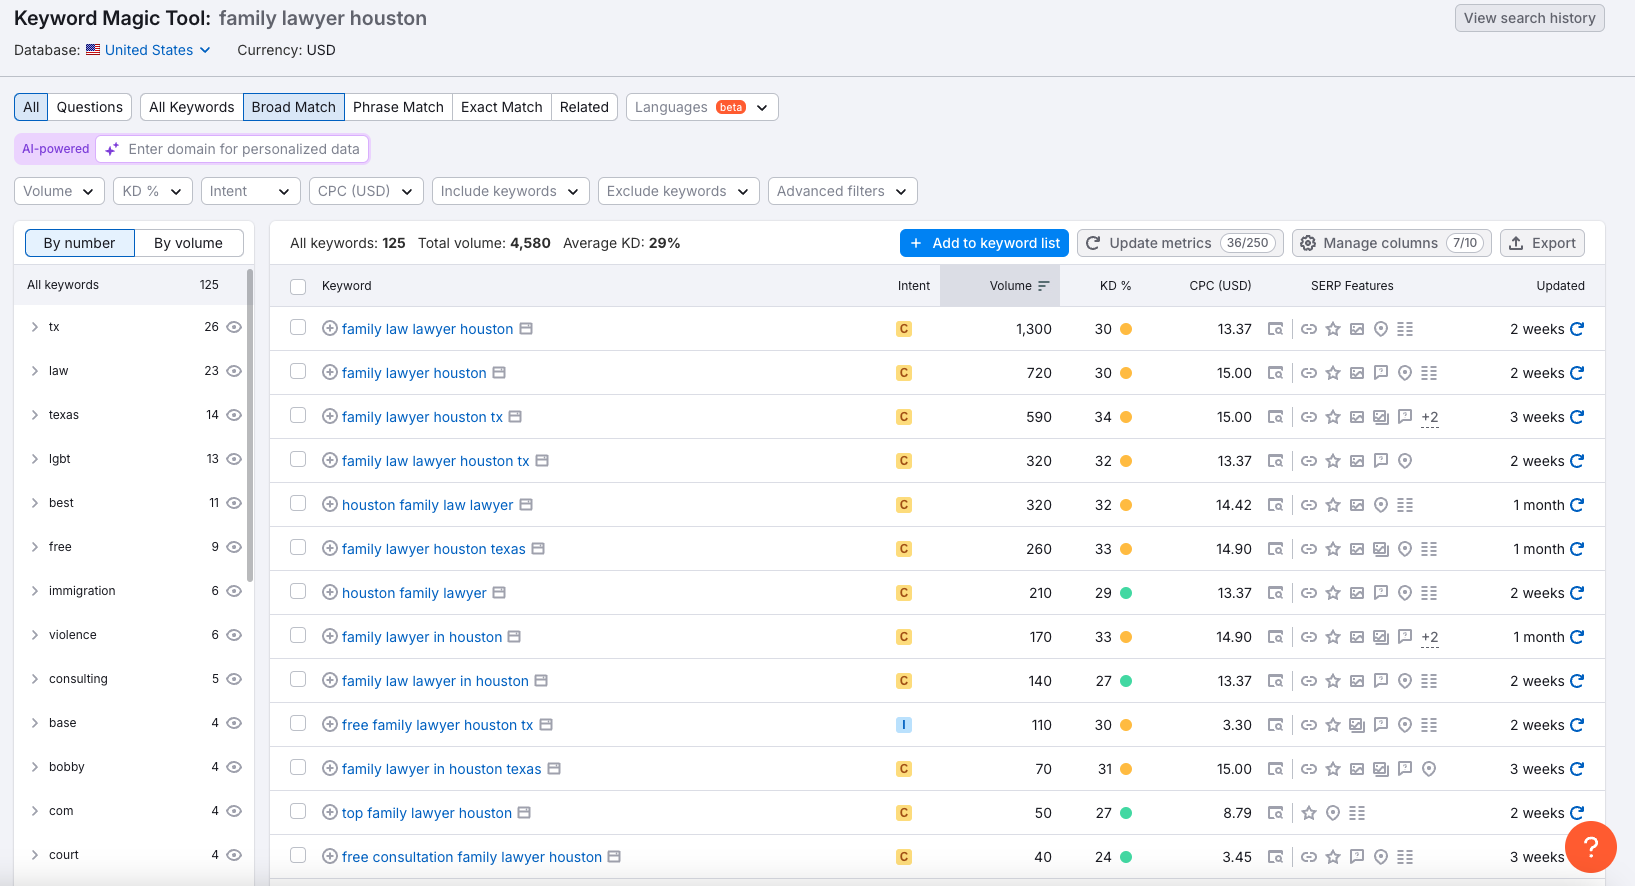Open Manage columns settings
The height and width of the screenshot is (886, 1635).
pyautogui.click(x=1392, y=243)
